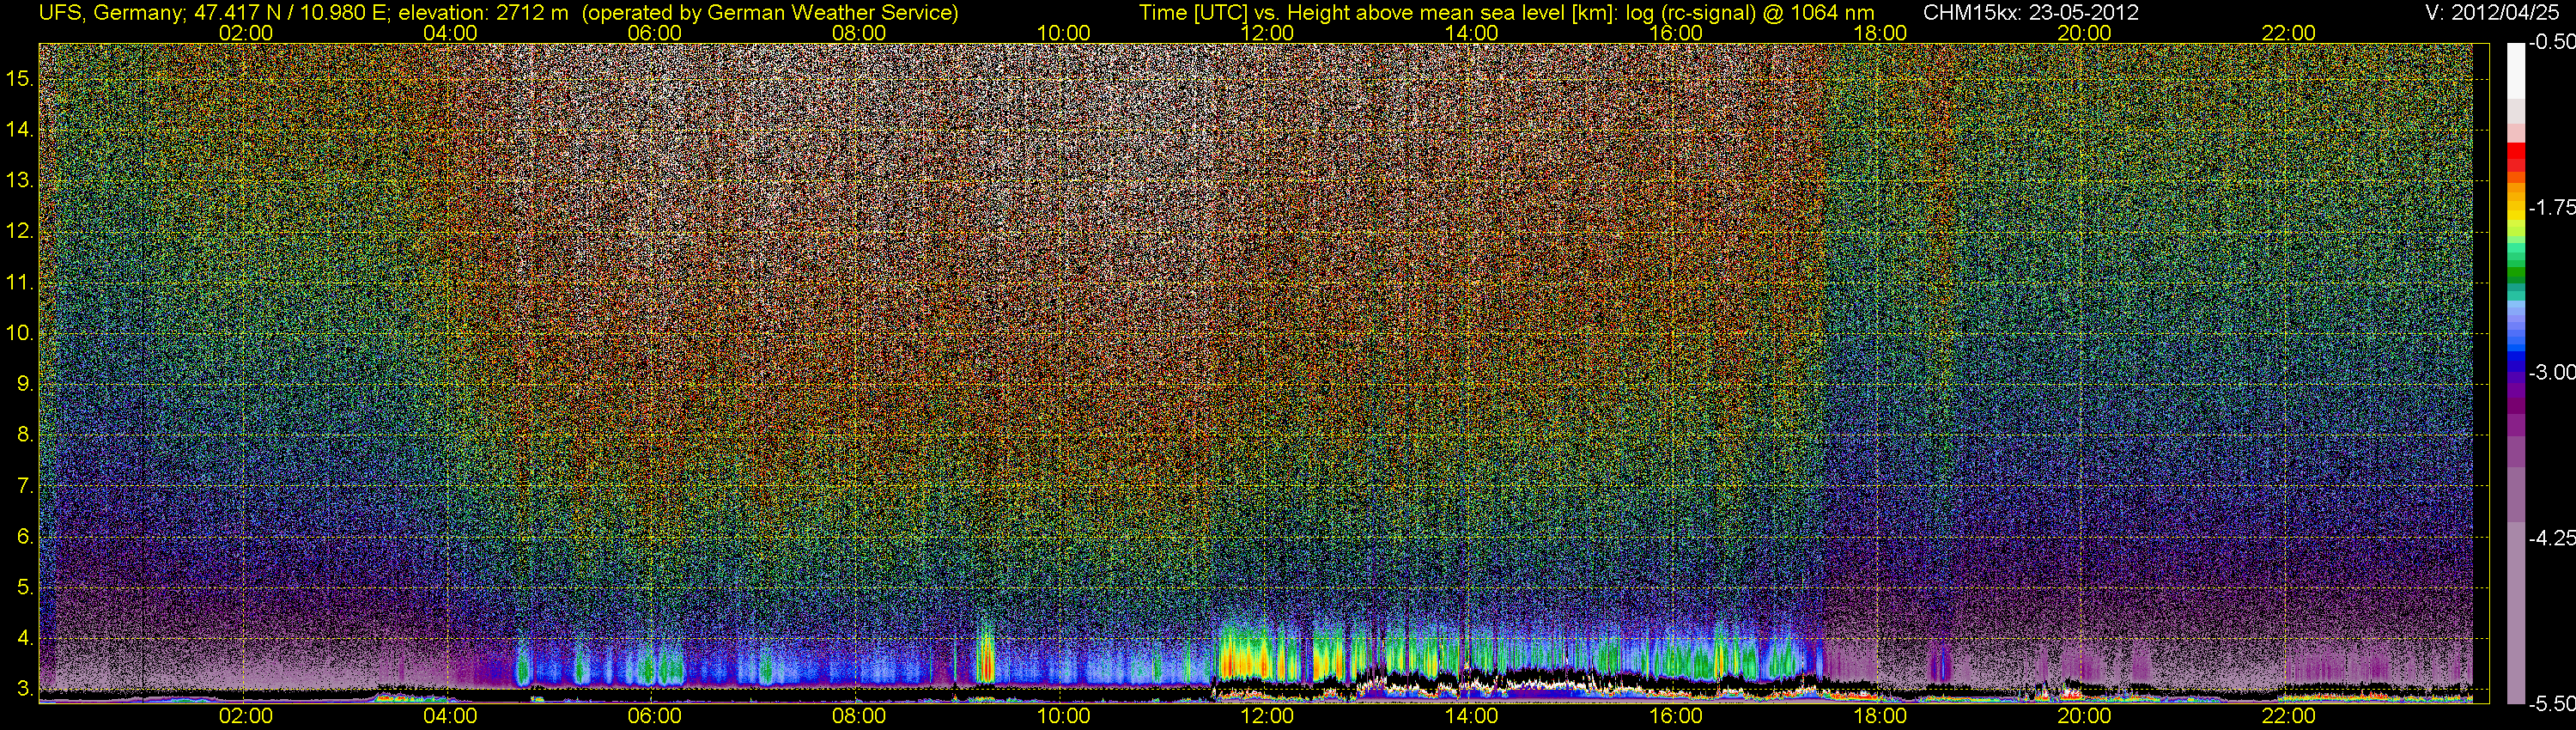Select the 06:00 label on the top time axis

[655, 33]
